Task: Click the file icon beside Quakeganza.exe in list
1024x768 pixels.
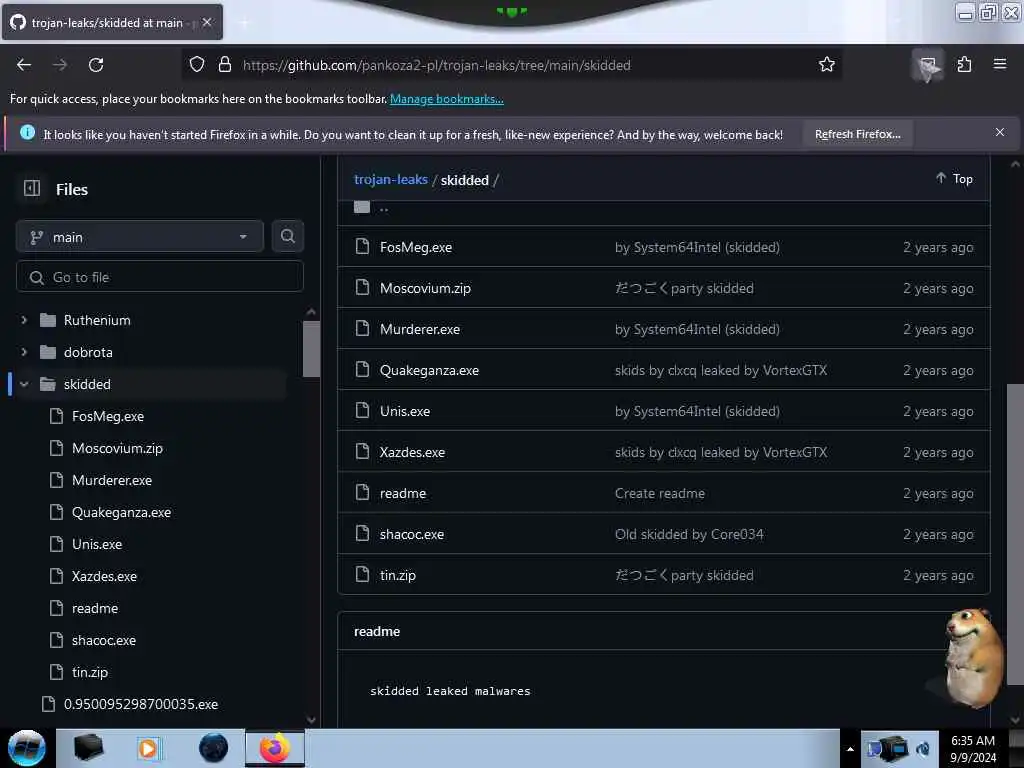Action: (362, 370)
